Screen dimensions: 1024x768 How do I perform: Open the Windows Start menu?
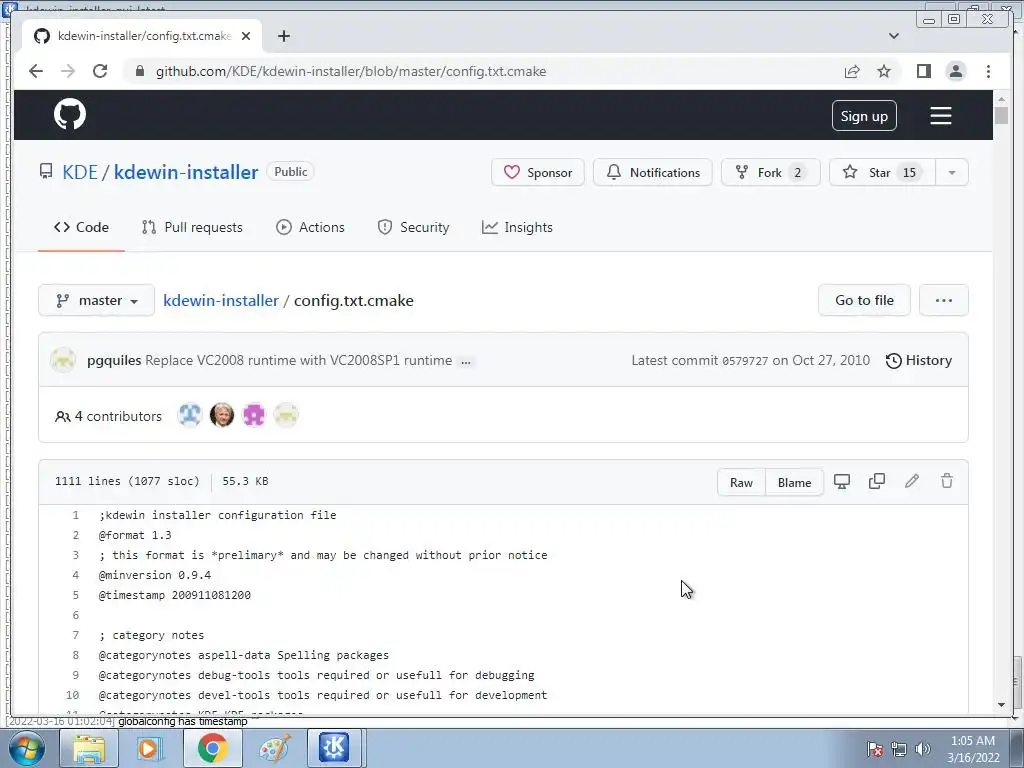pyautogui.click(x=27, y=748)
